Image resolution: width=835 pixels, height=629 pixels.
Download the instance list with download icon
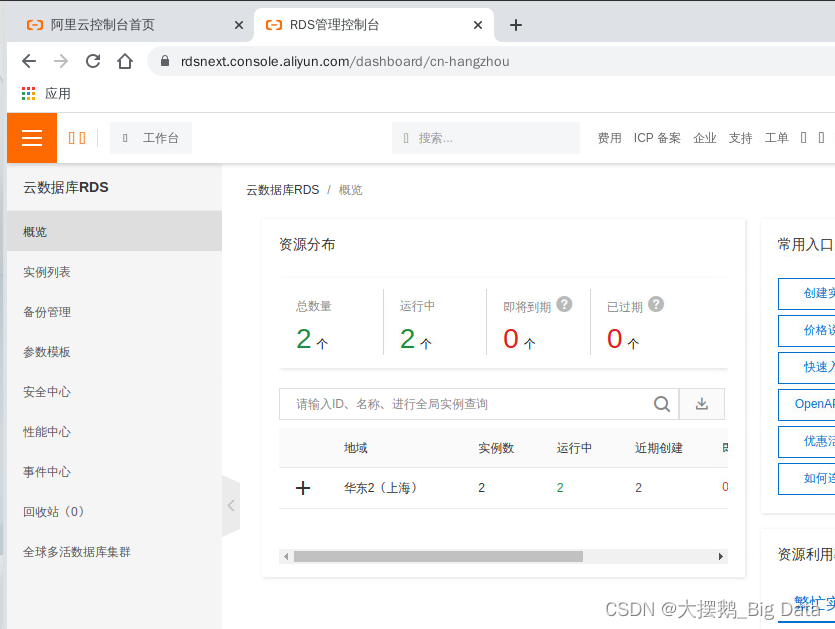click(x=702, y=404)
